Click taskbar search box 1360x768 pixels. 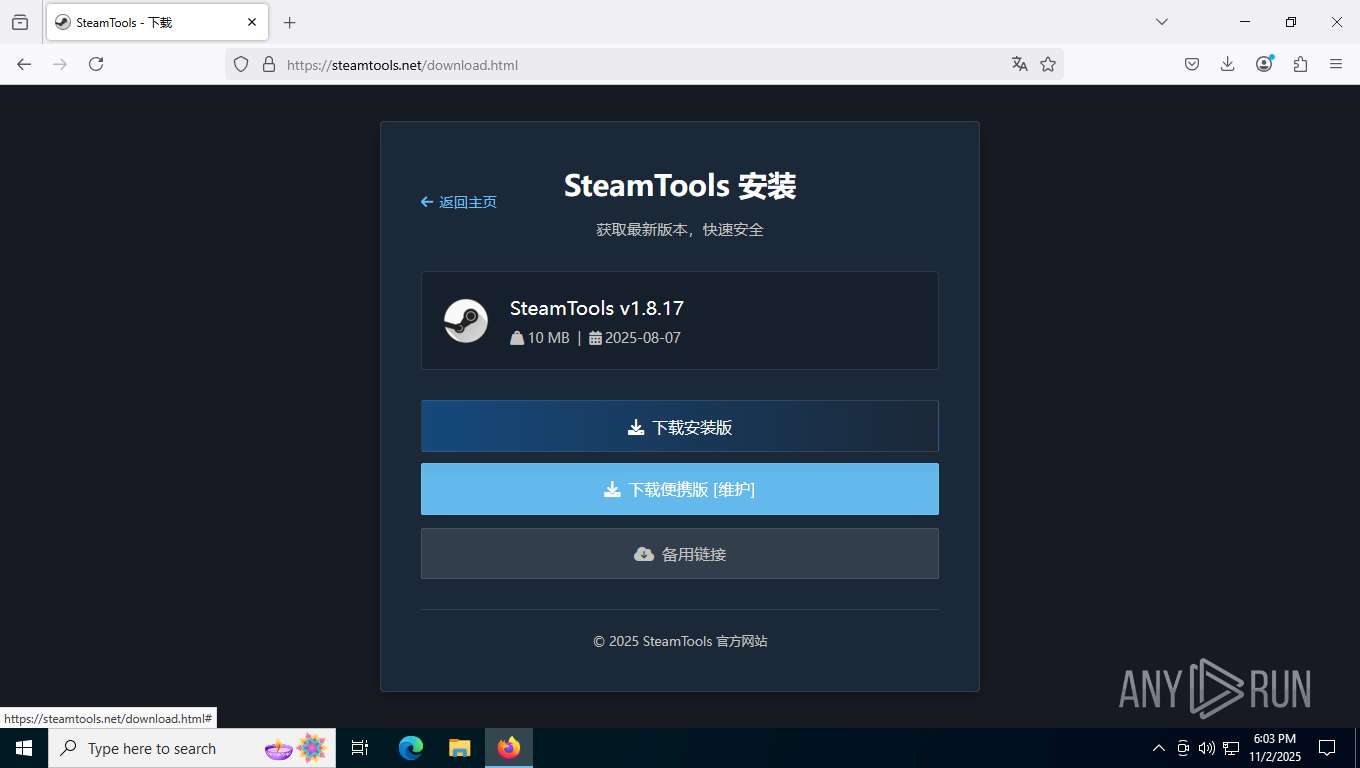[x=192, y=748]
